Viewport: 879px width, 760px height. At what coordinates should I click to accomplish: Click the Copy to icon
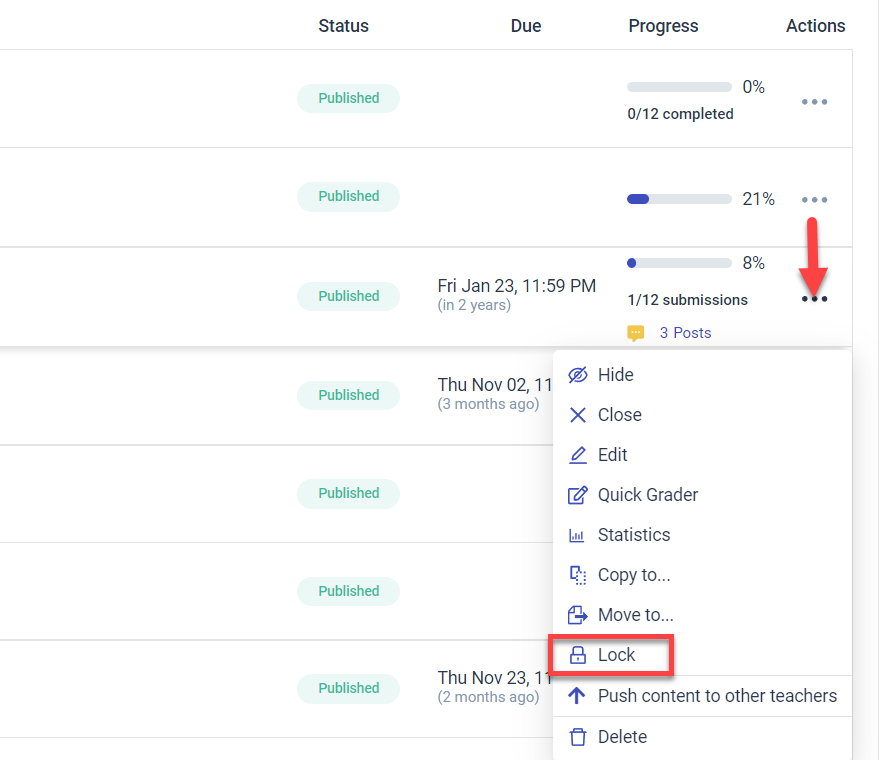click(x=577, y=575)
